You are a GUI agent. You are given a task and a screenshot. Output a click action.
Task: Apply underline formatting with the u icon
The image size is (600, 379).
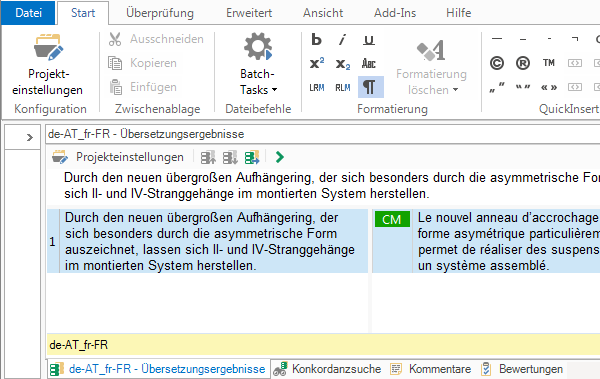(x=369, y=39)
